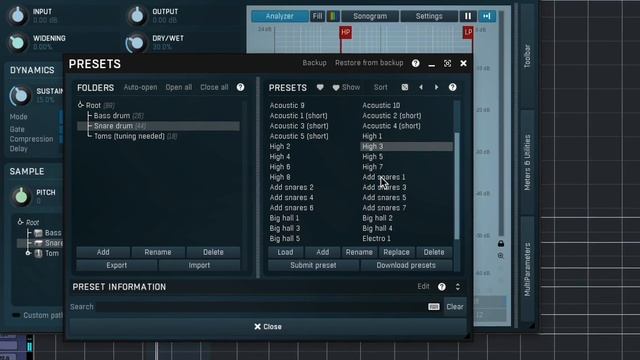Click Backup in Presets header
The height and width of the screenshot is (360, 640).
(314, 63)
